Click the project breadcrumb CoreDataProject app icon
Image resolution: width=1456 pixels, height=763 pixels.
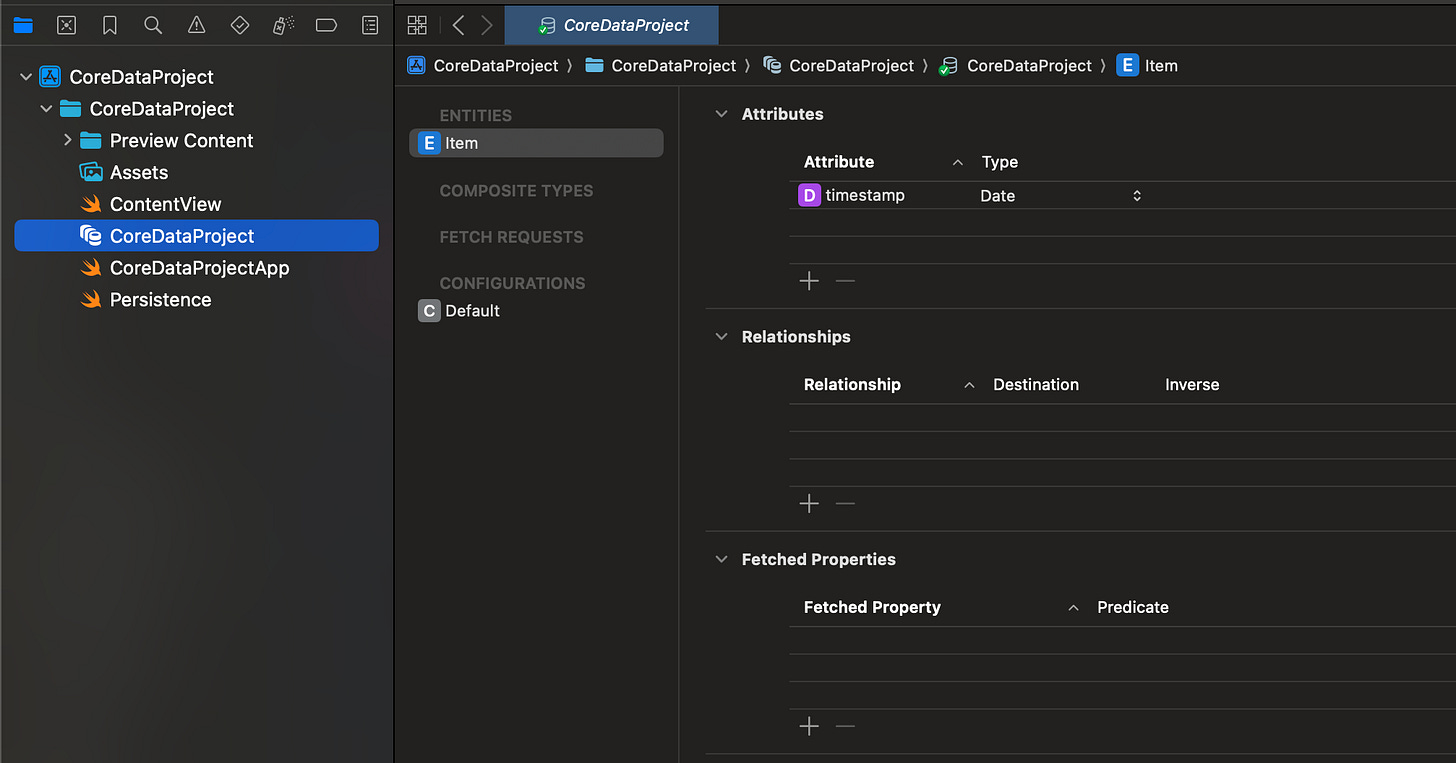pyautogui.click(x=416, y=65)
